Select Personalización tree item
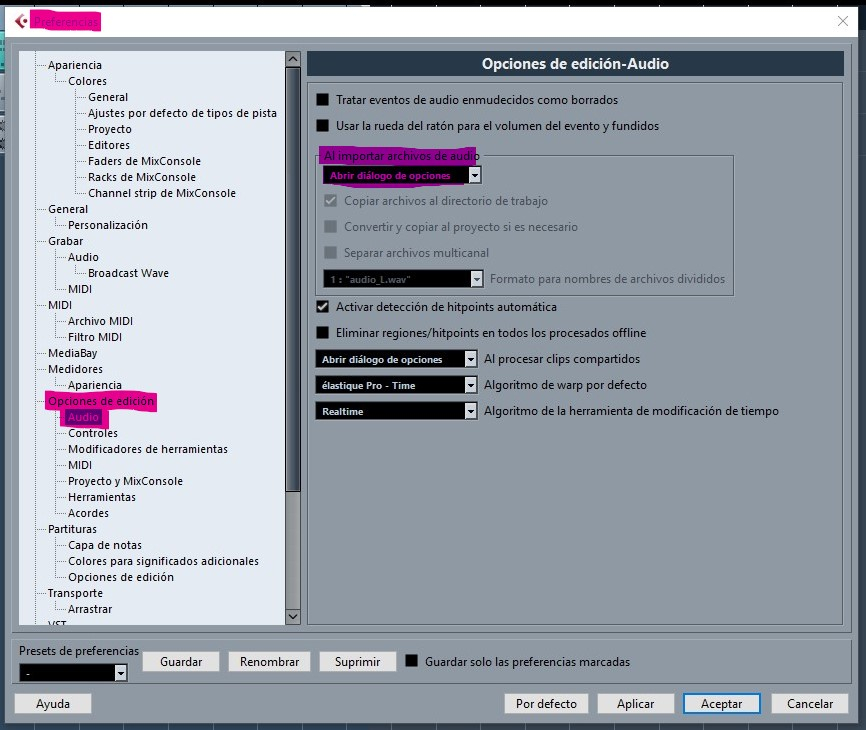Viewport: 866px width, 730px height. click(108, 225)
